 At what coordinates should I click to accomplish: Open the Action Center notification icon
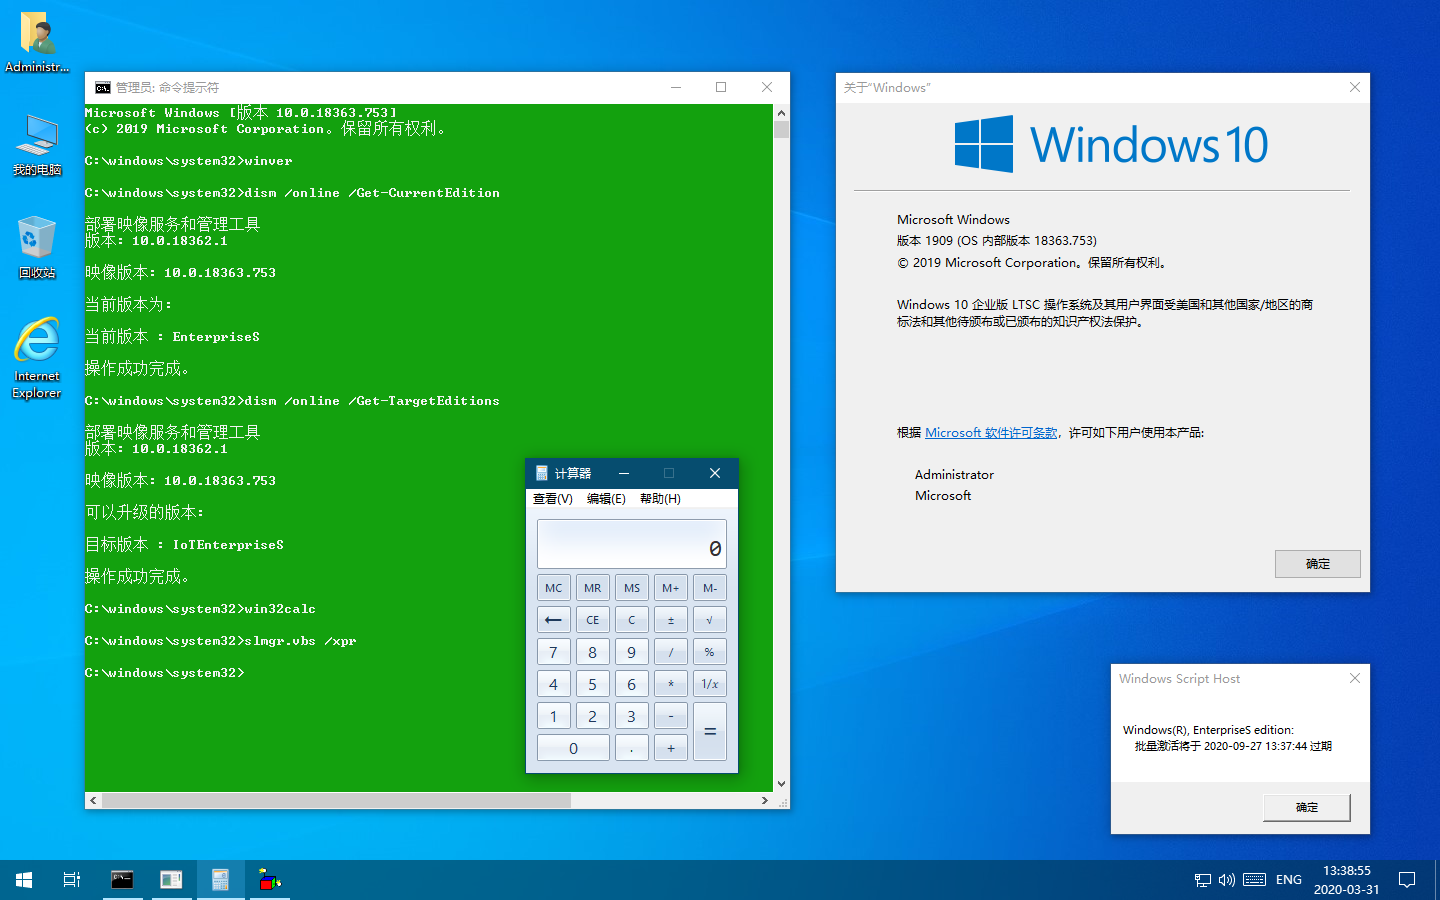[1407, 880]
